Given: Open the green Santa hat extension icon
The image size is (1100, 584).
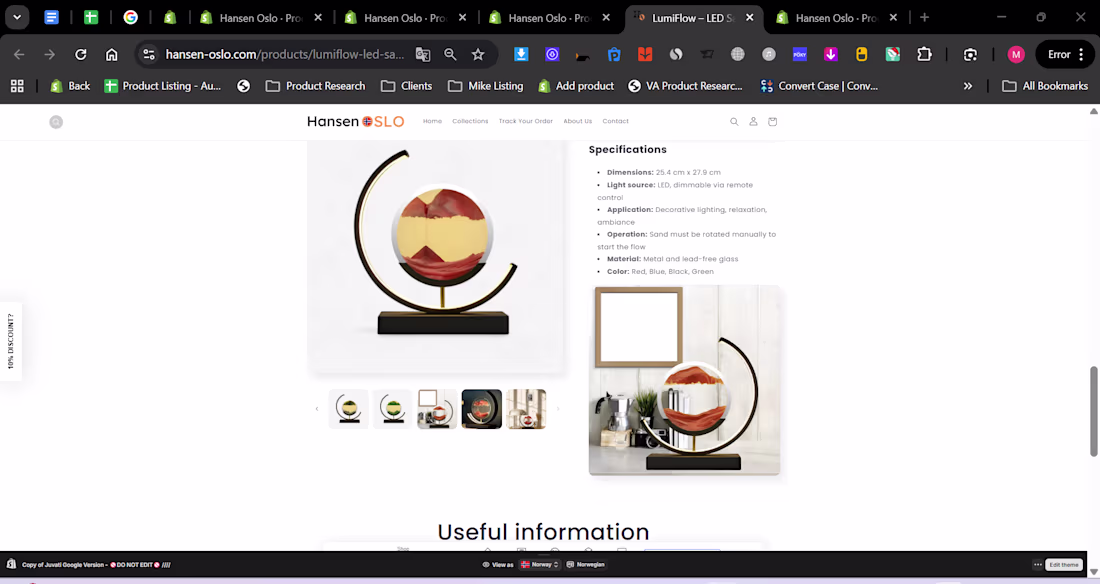Looking at the screenshot, I should pyautogui.click(x=892, y=54).
